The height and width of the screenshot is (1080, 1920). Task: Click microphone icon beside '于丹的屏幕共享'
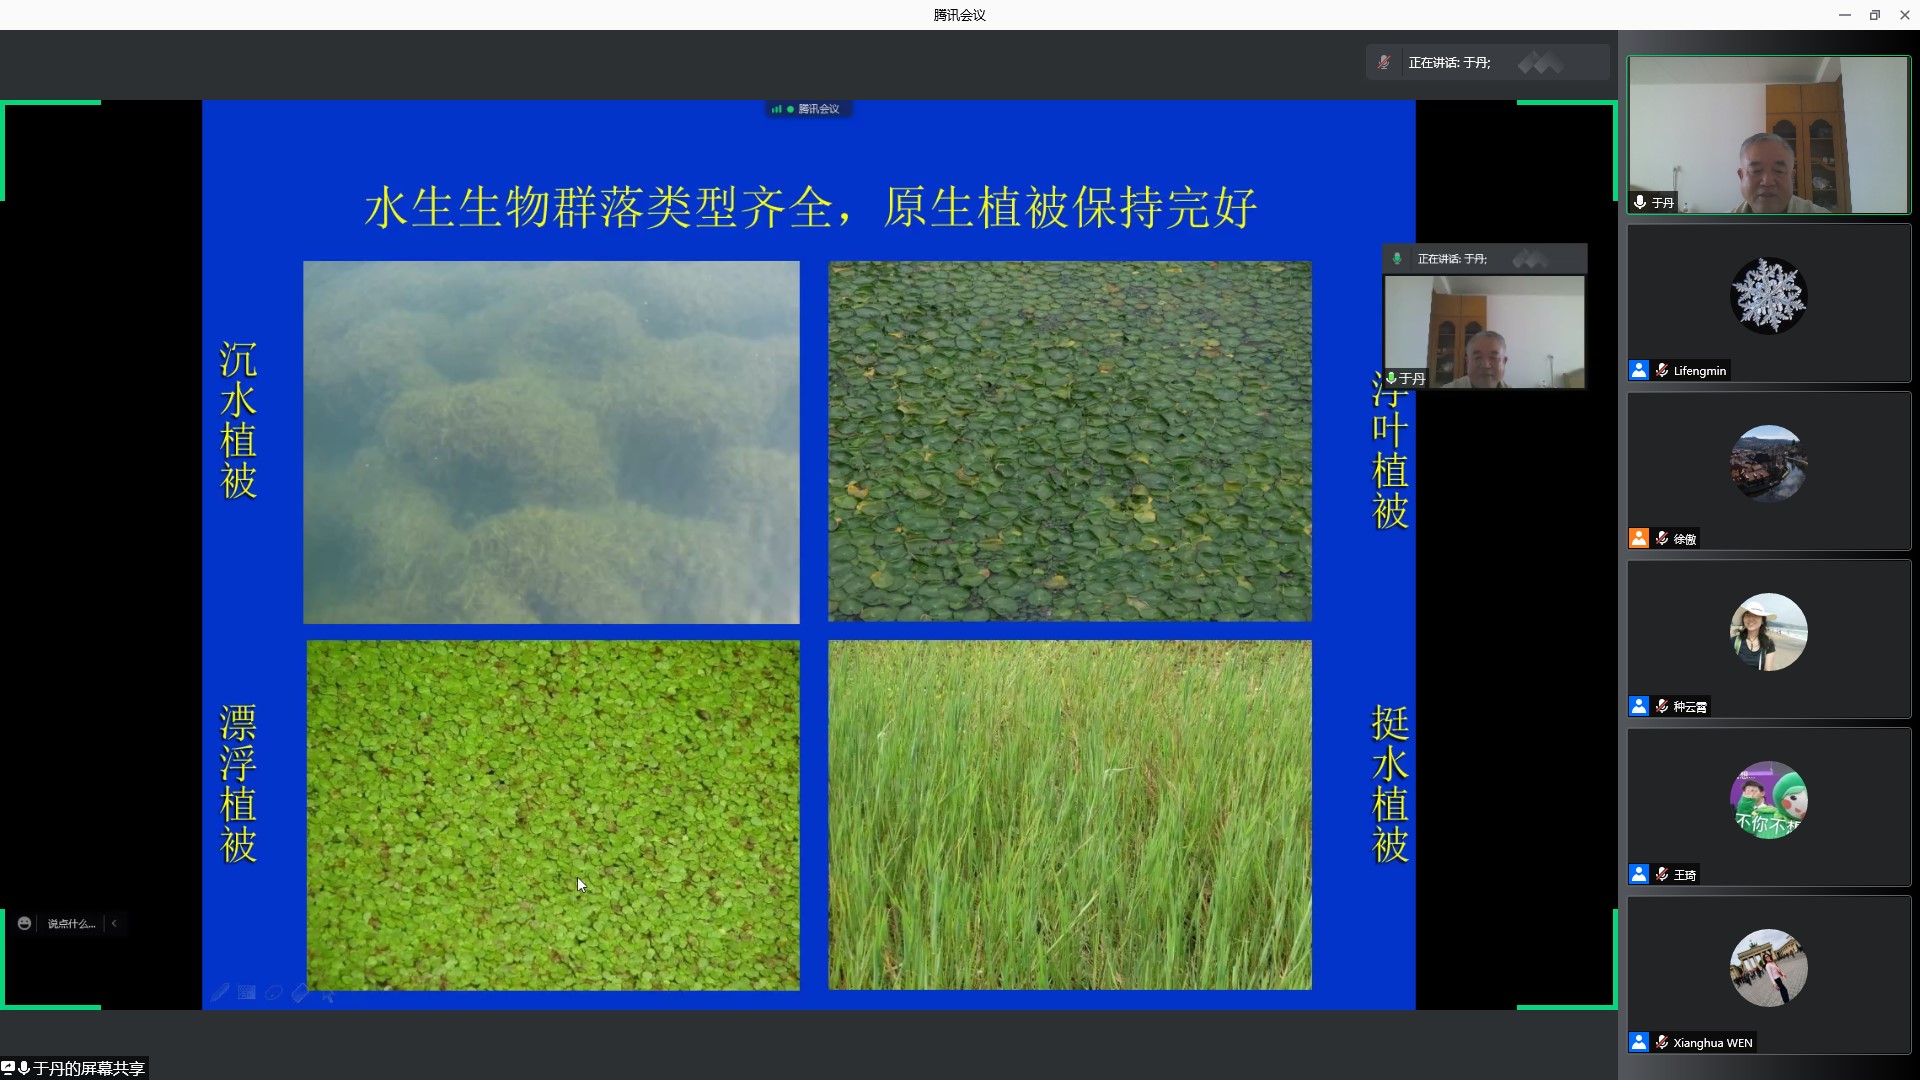[x=24, y=1068]
